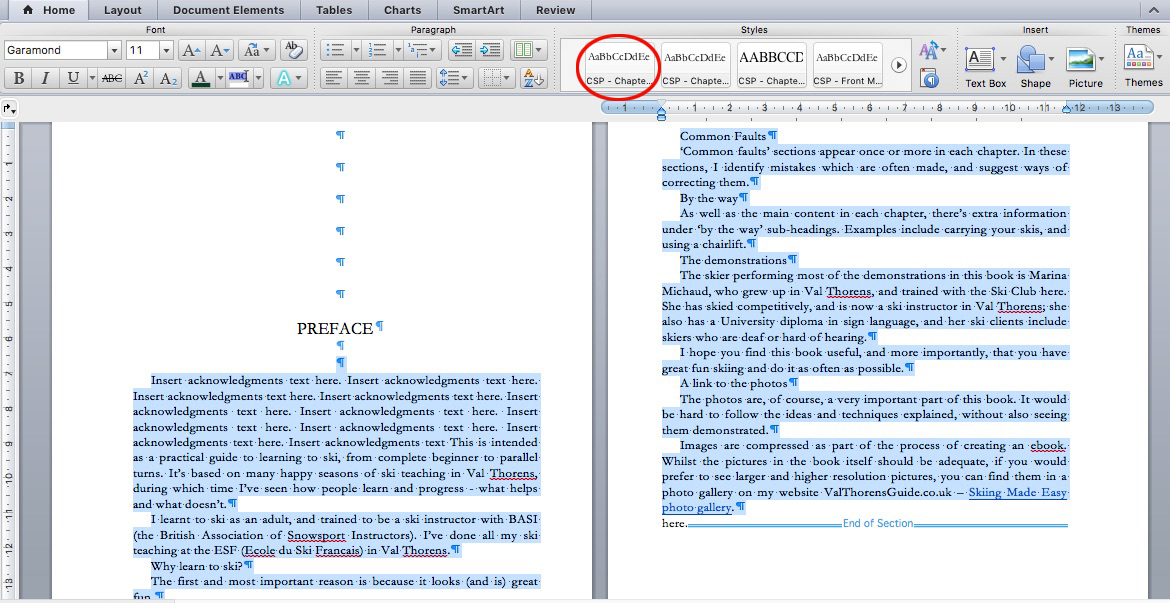
Task: Decrease paragraph indent
Action: click(x=461, y=50)
